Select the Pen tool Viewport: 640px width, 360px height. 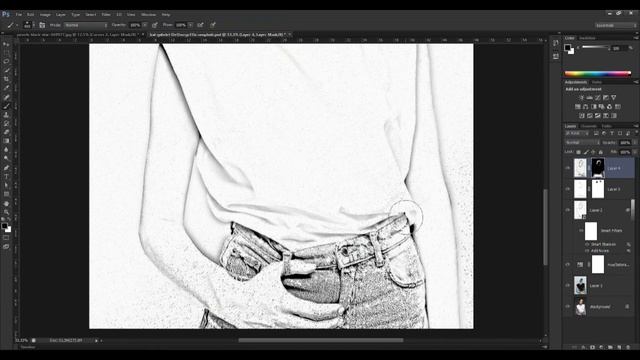(6, 168)
